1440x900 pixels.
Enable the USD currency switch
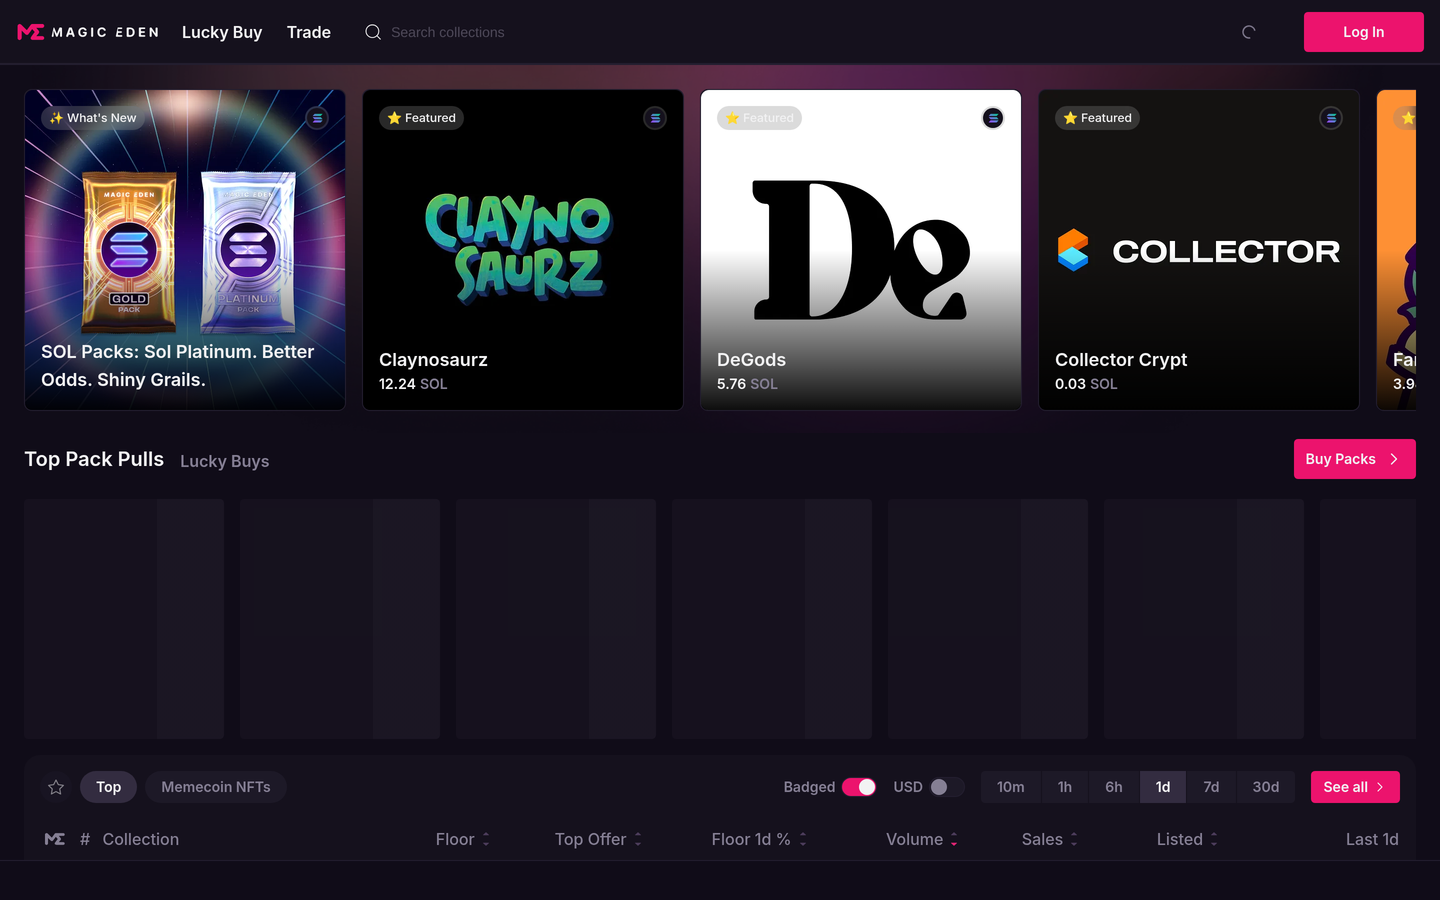(947, 787)
